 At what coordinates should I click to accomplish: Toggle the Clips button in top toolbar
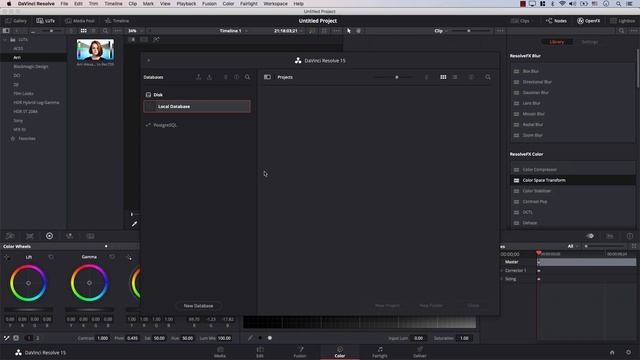click(520, 21)
